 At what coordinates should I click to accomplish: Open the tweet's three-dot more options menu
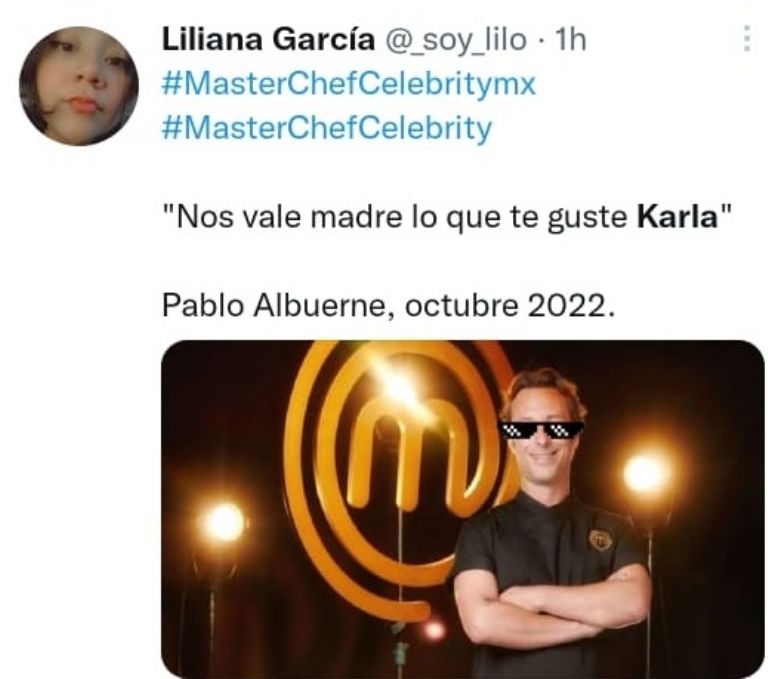click(x=746, y=38)
